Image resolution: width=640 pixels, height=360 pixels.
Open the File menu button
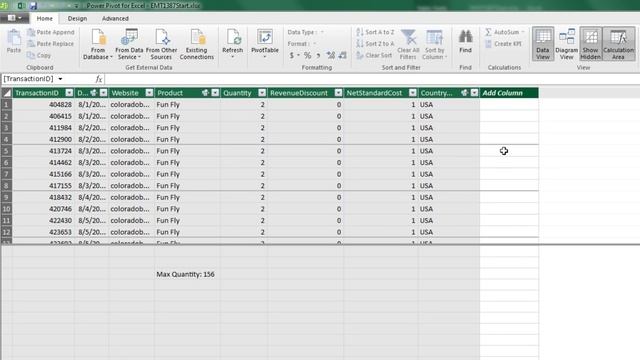pos(14,18)
